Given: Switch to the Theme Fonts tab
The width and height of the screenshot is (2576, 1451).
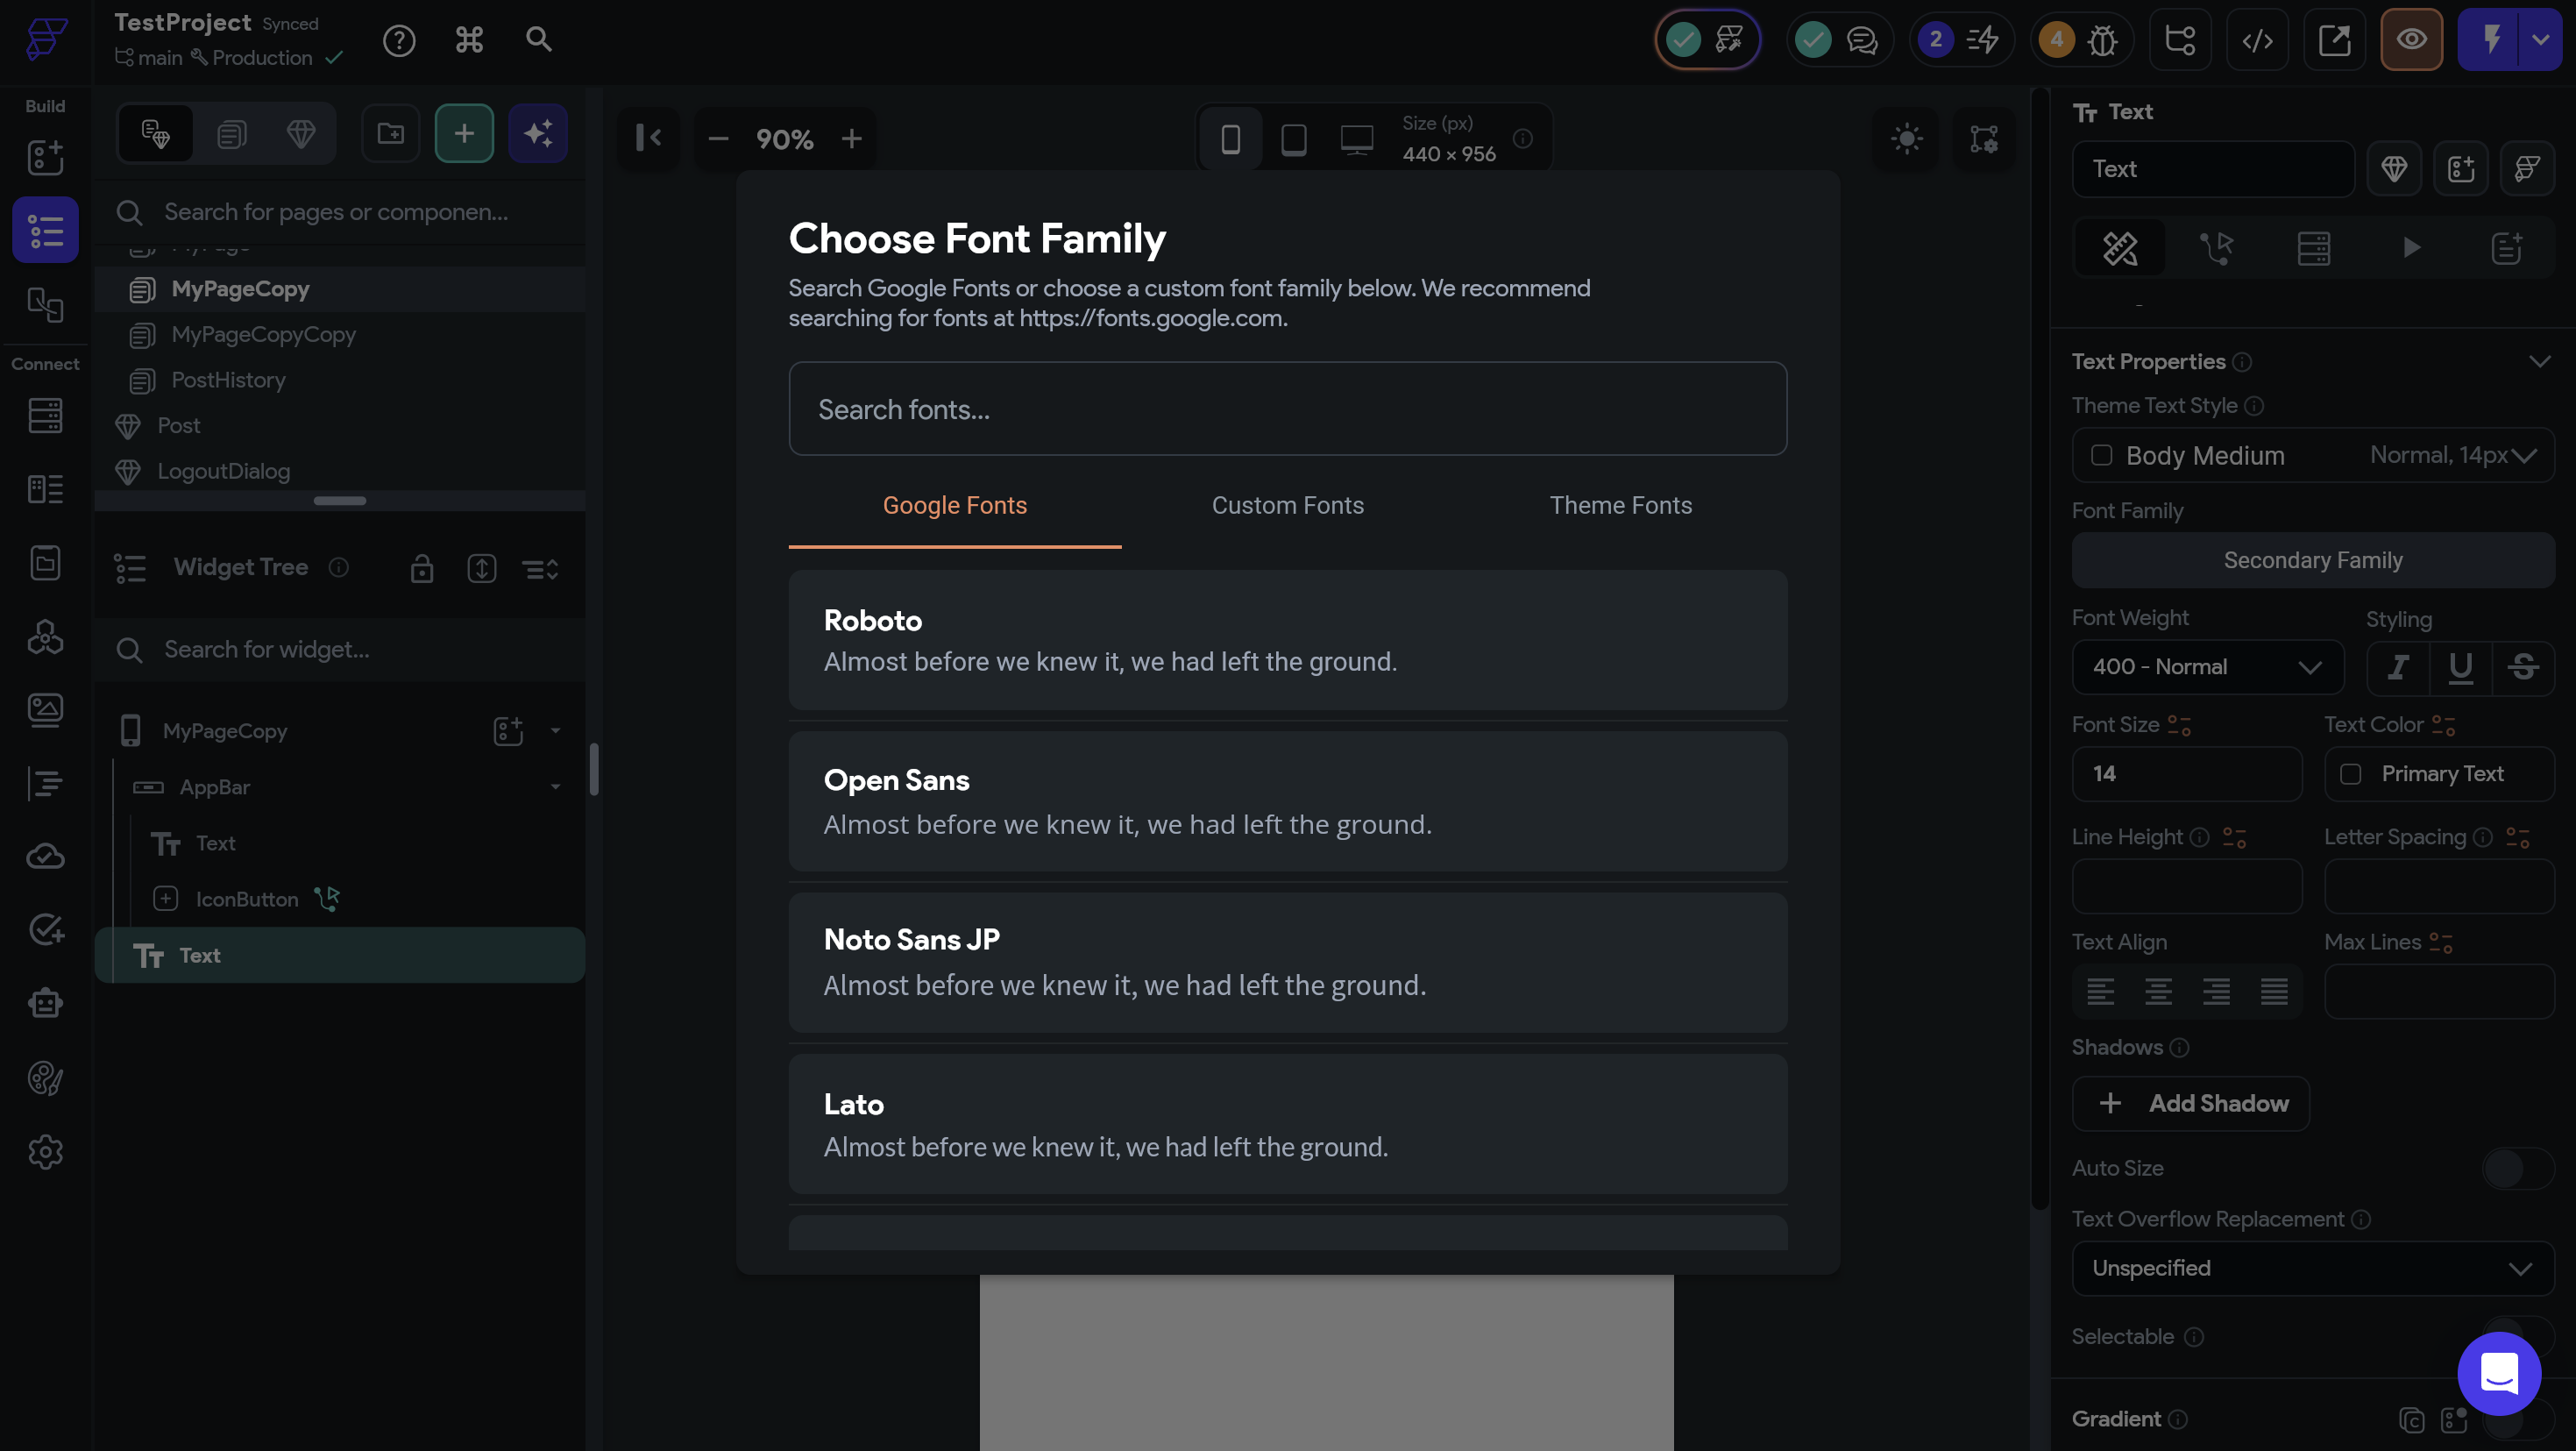Looking at the screenshot, I should point(1620,506).
